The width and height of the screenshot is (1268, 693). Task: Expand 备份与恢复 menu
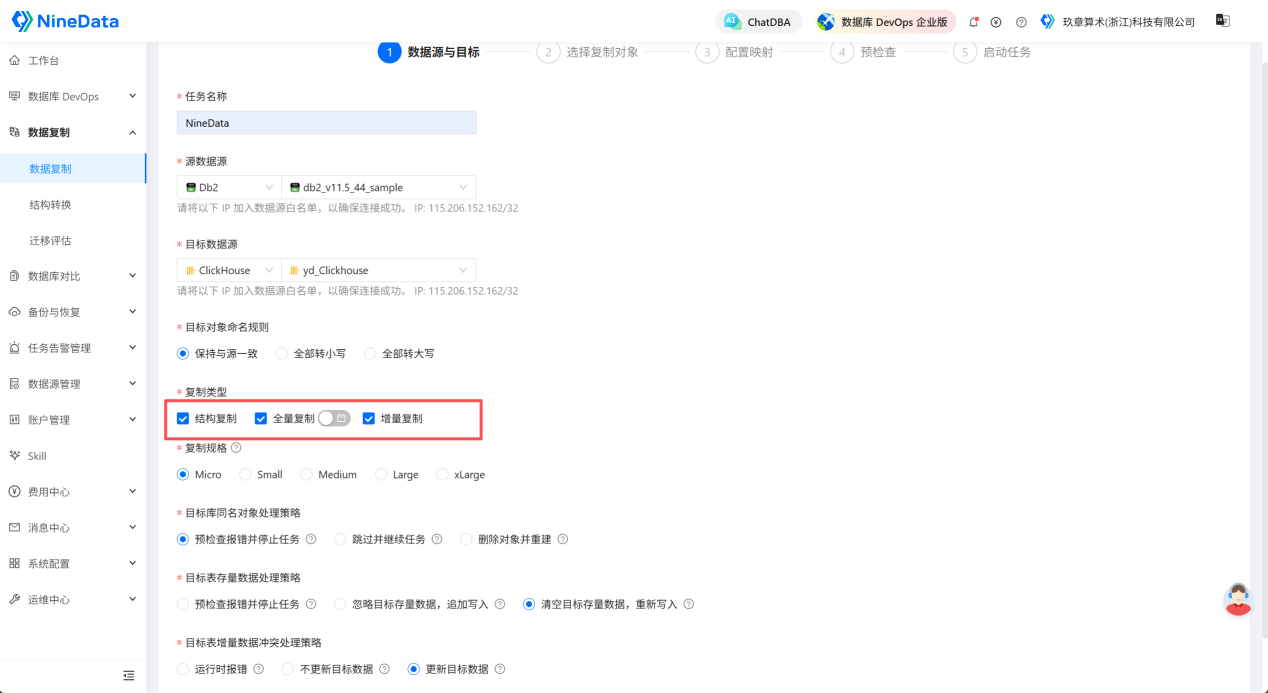(132, 312)
